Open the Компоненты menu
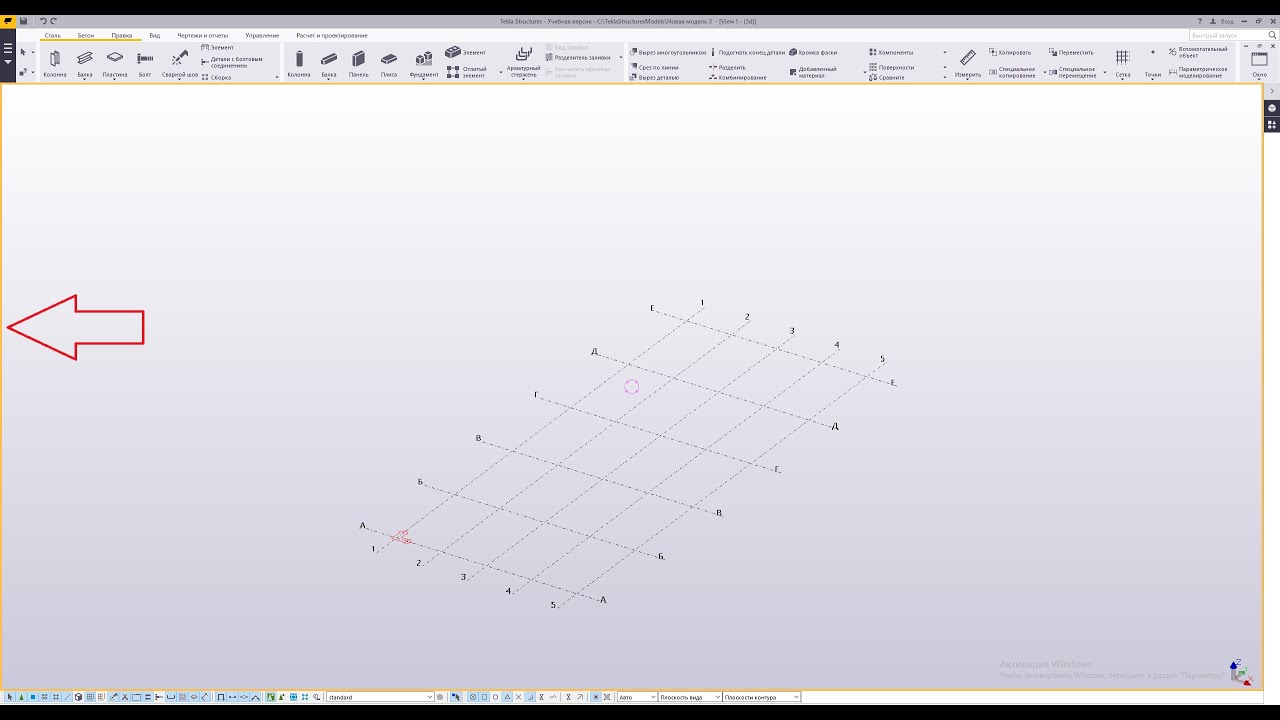Screen dimensions: 1280x720 coord(891,52)
